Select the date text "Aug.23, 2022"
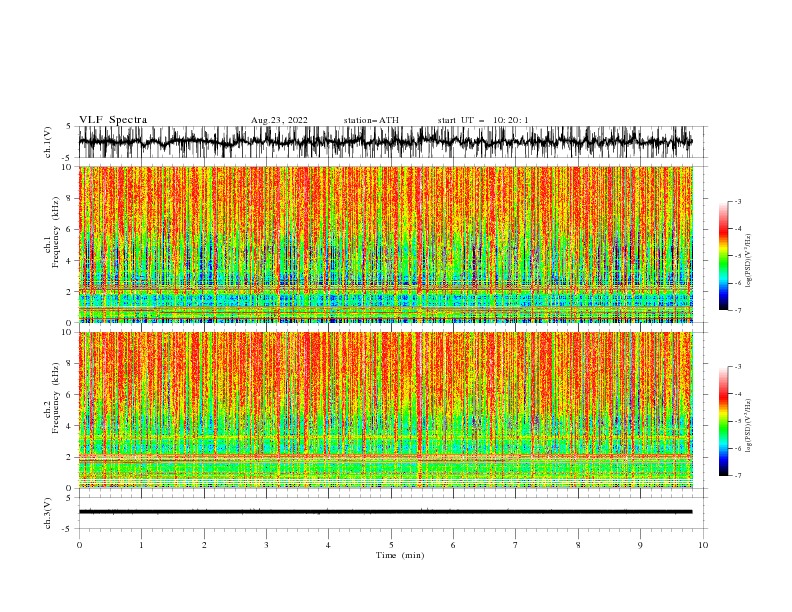 coord(279,120)
